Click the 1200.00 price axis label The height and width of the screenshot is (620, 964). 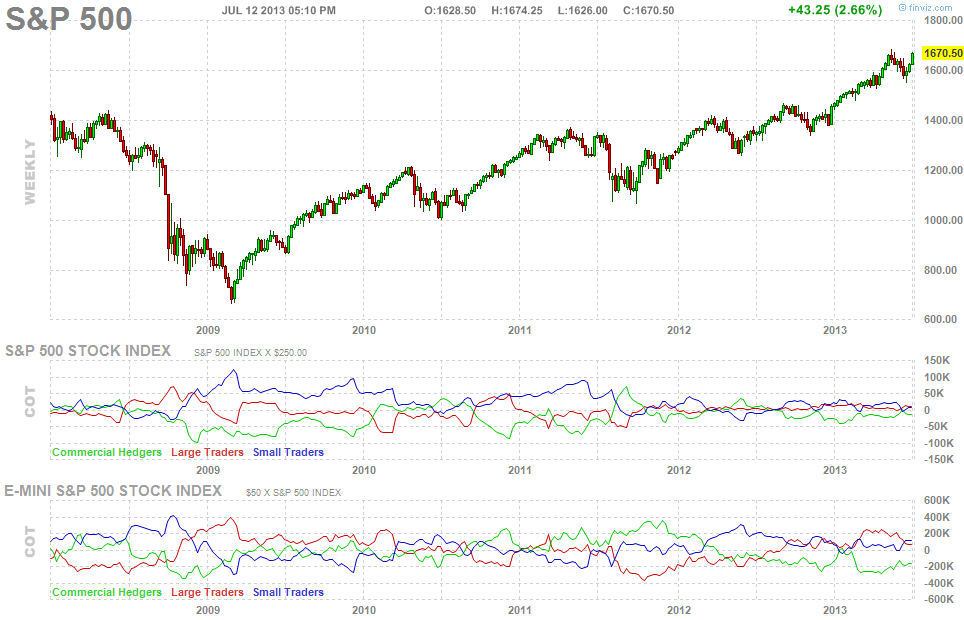pyautogui.click(x=943, y=170)
